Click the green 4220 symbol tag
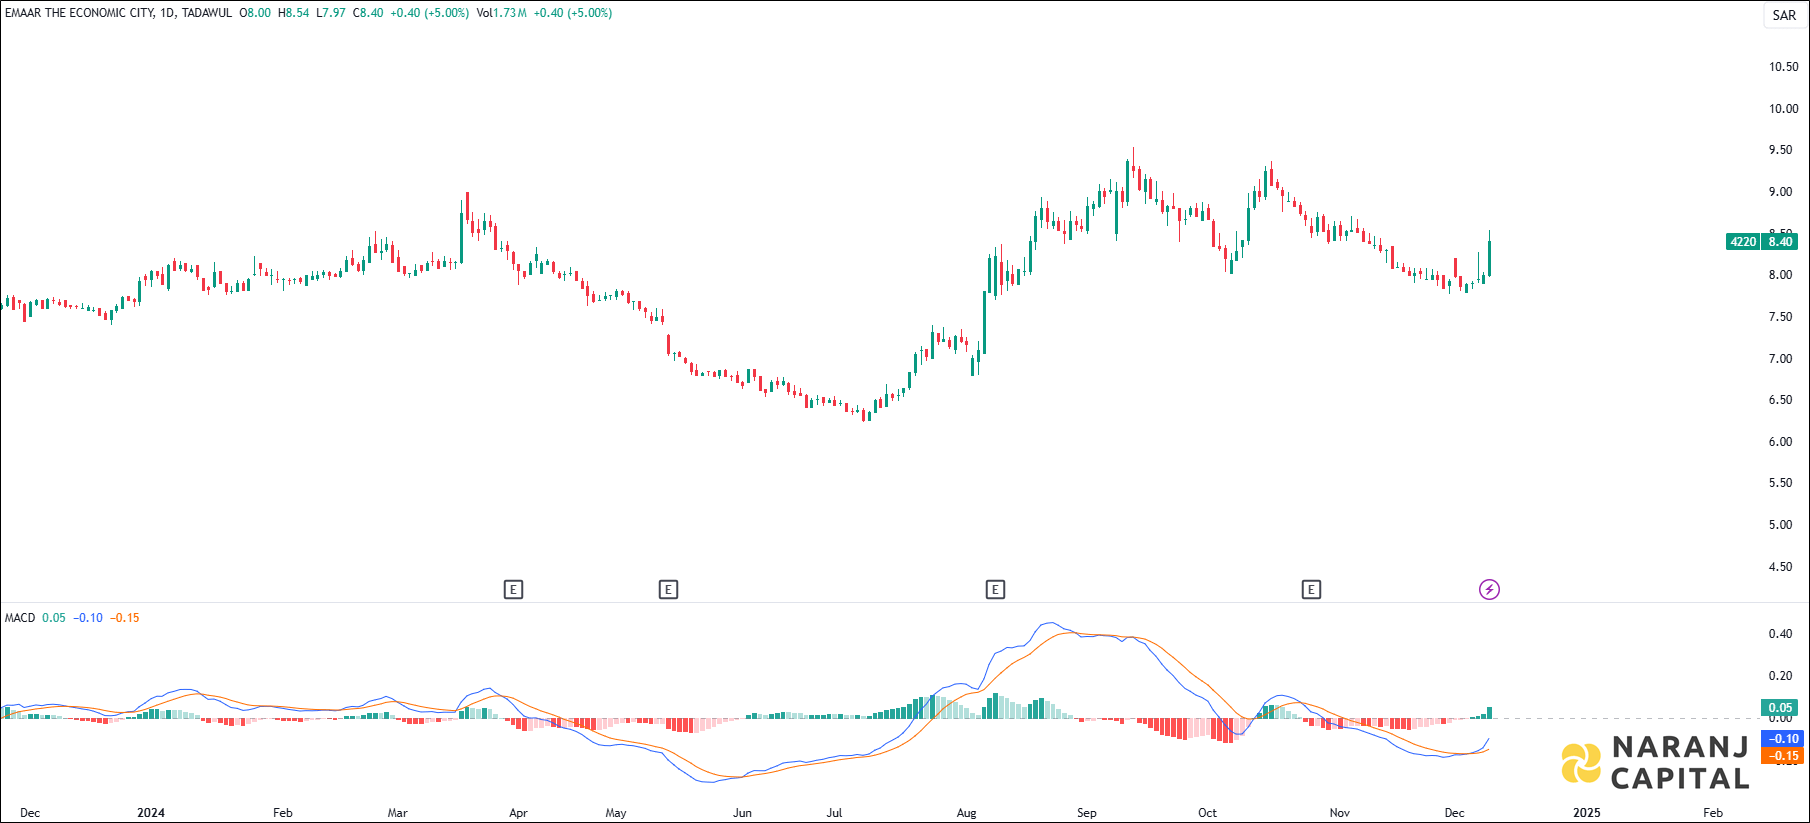This screenshot has height=823, width=1810. 1743,242
